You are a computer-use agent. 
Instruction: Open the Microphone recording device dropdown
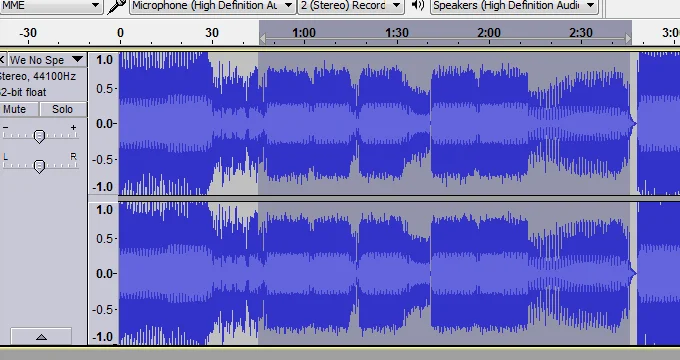click(212, 6)
